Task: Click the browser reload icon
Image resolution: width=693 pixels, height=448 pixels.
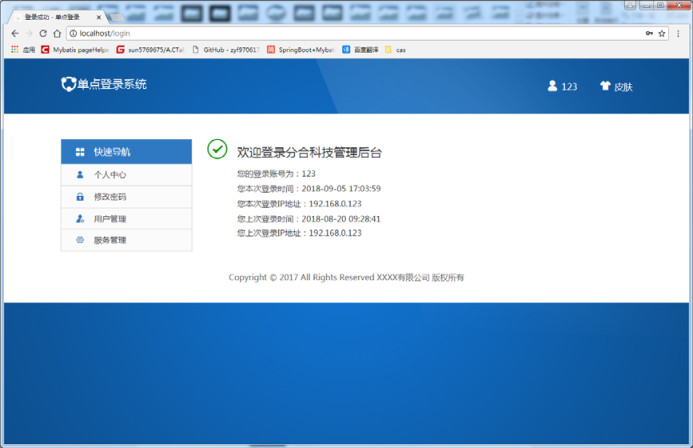Action: tap(43, 33)
